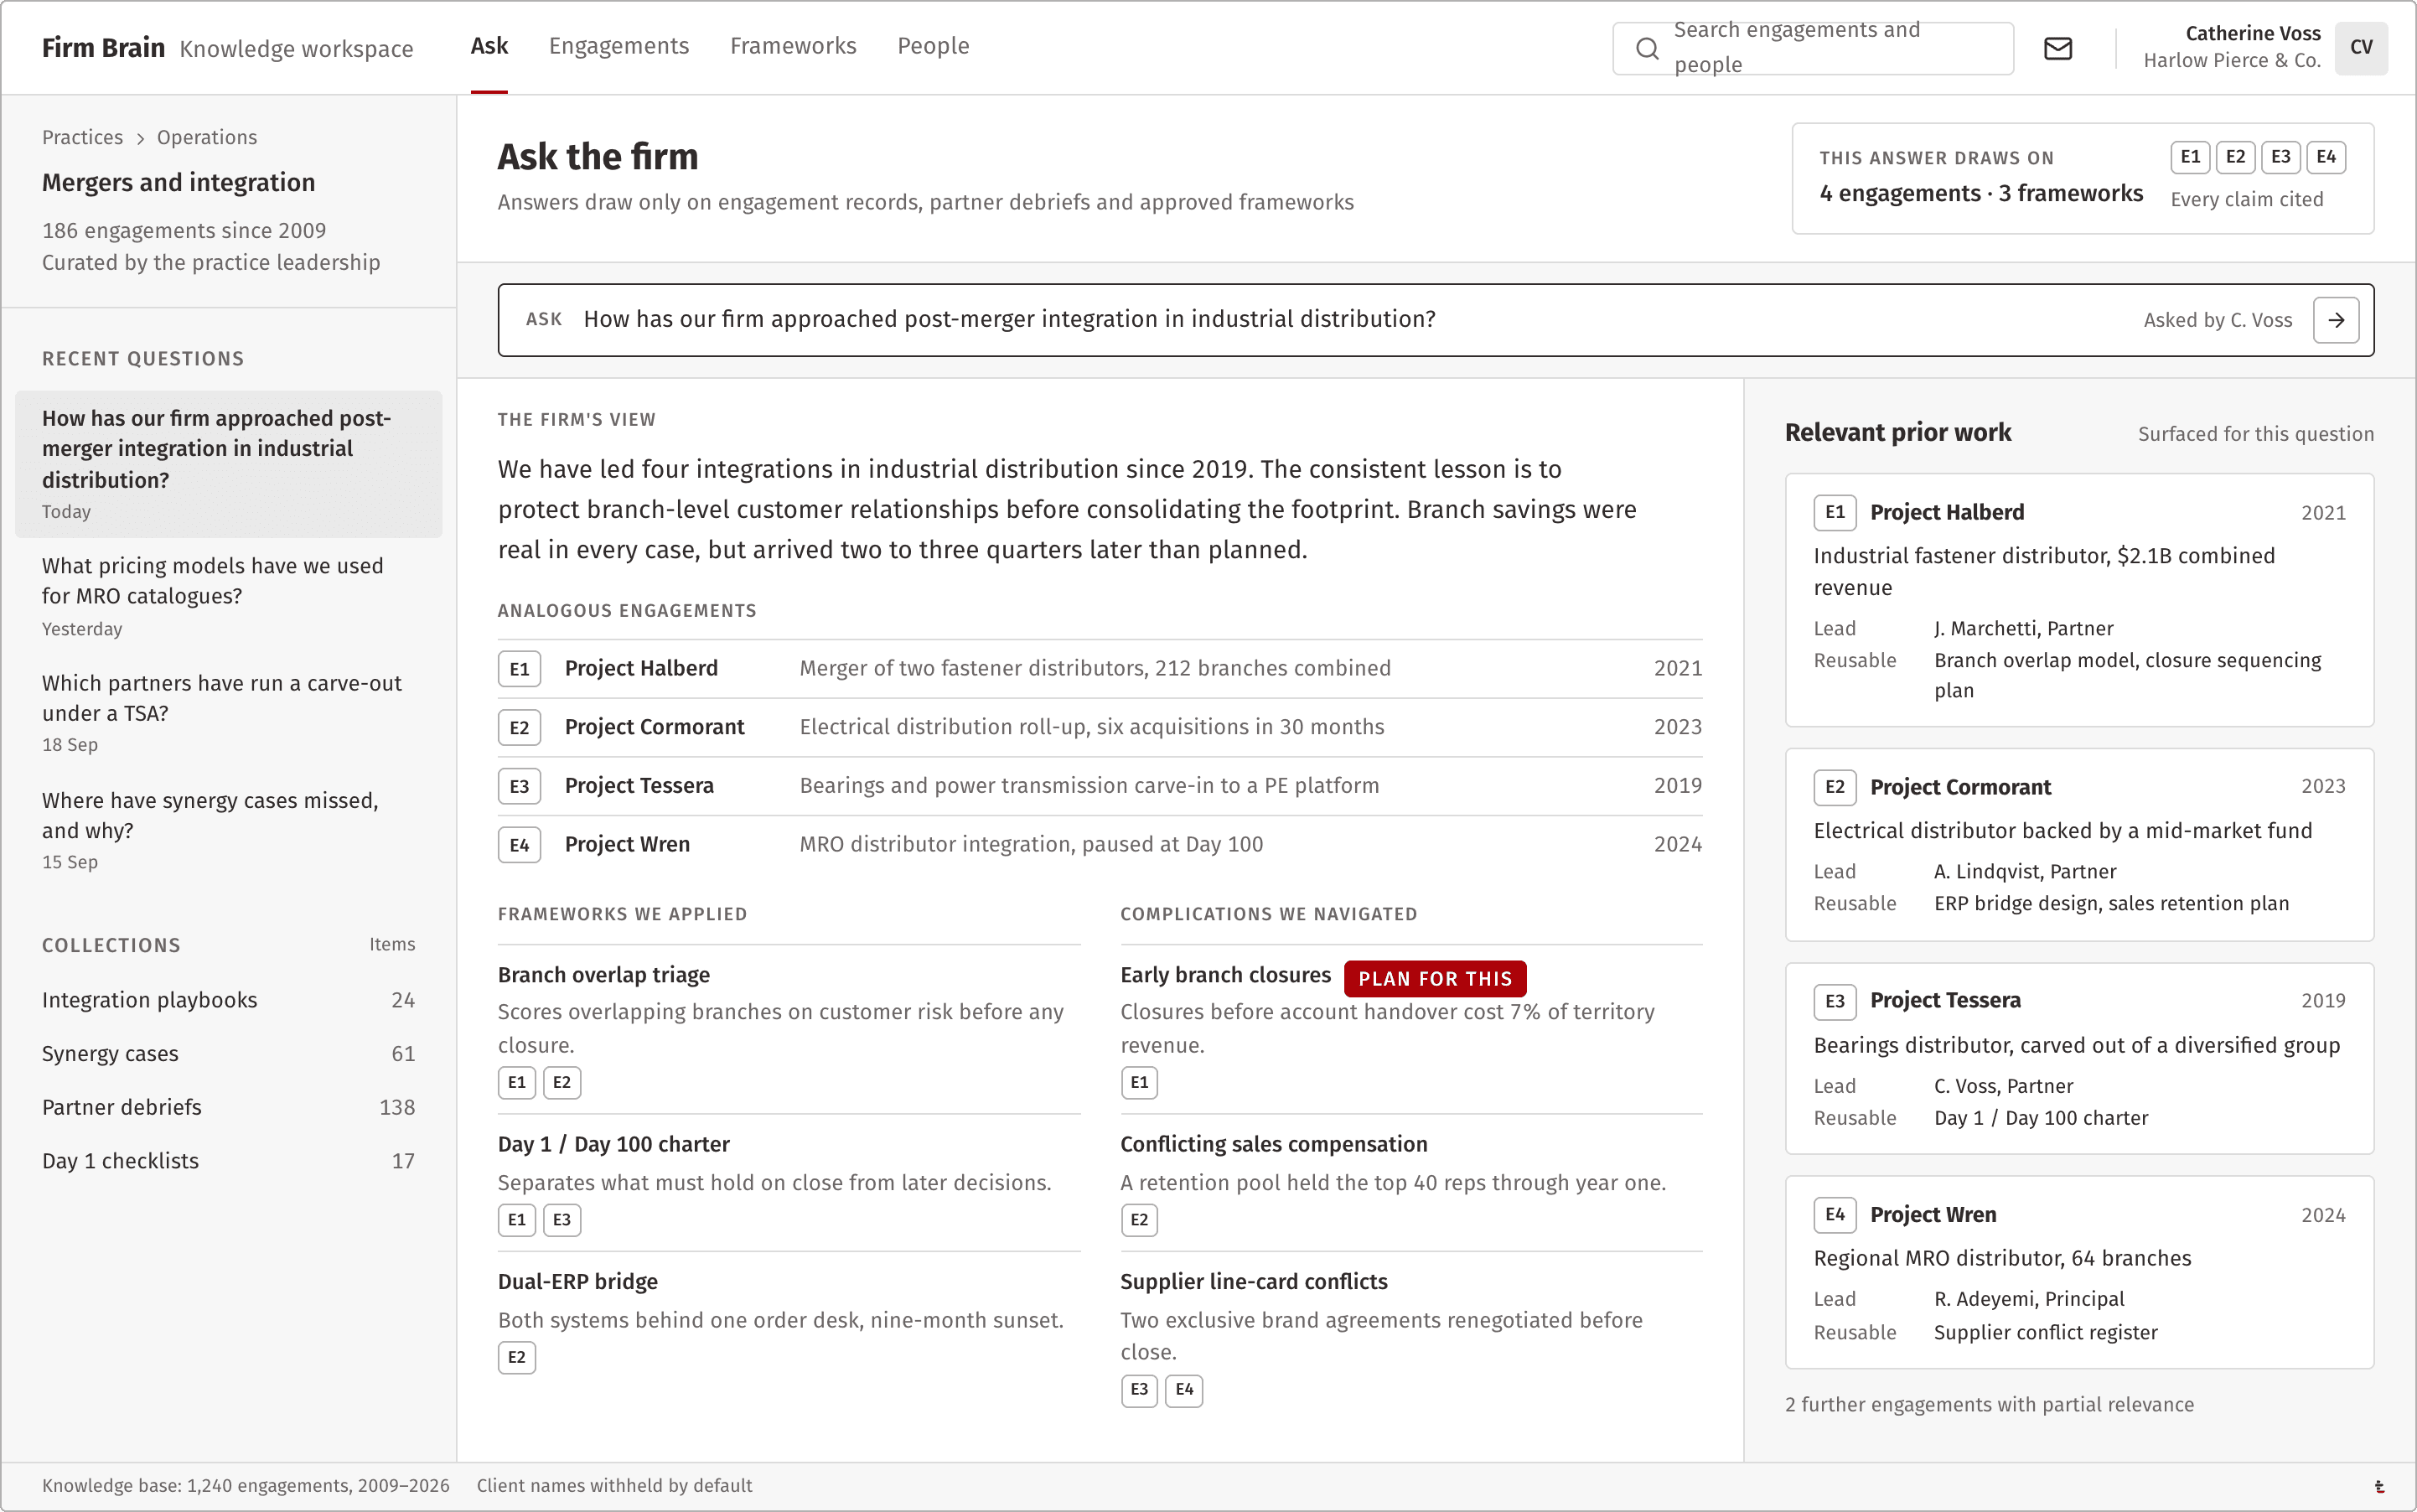Click the search engagements and people field

[x=1813, y=48]
